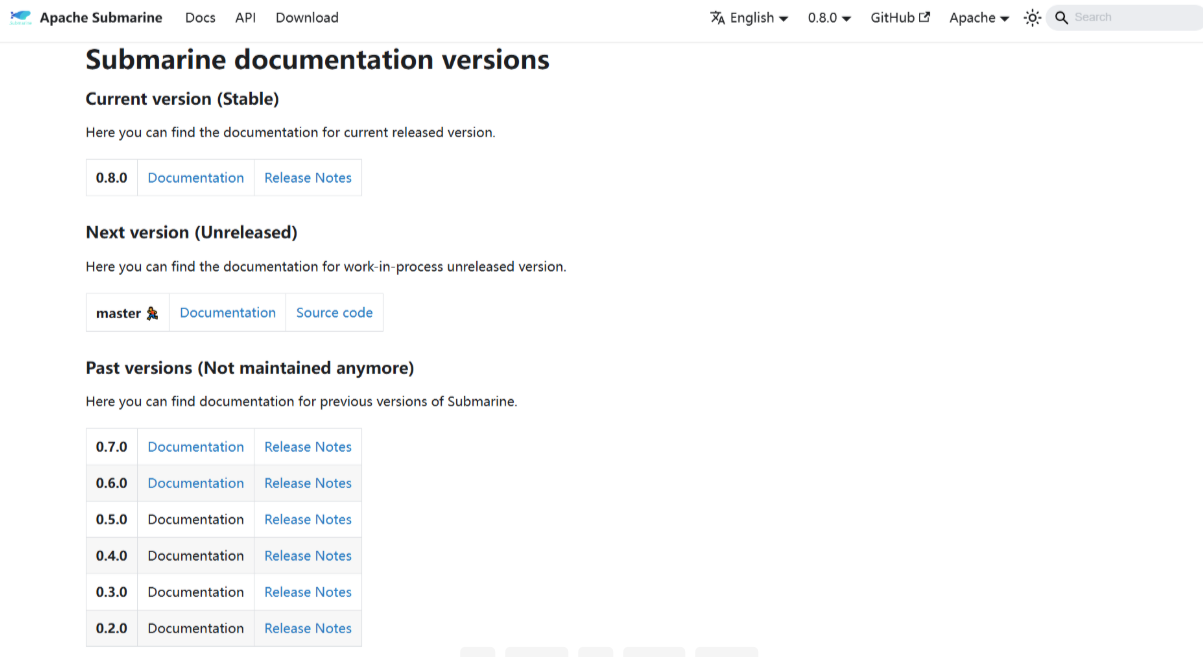Viewport: 1203px width, 657px height.
Task: View Release Notes for version 0.6.0
Action: point(308,483)
